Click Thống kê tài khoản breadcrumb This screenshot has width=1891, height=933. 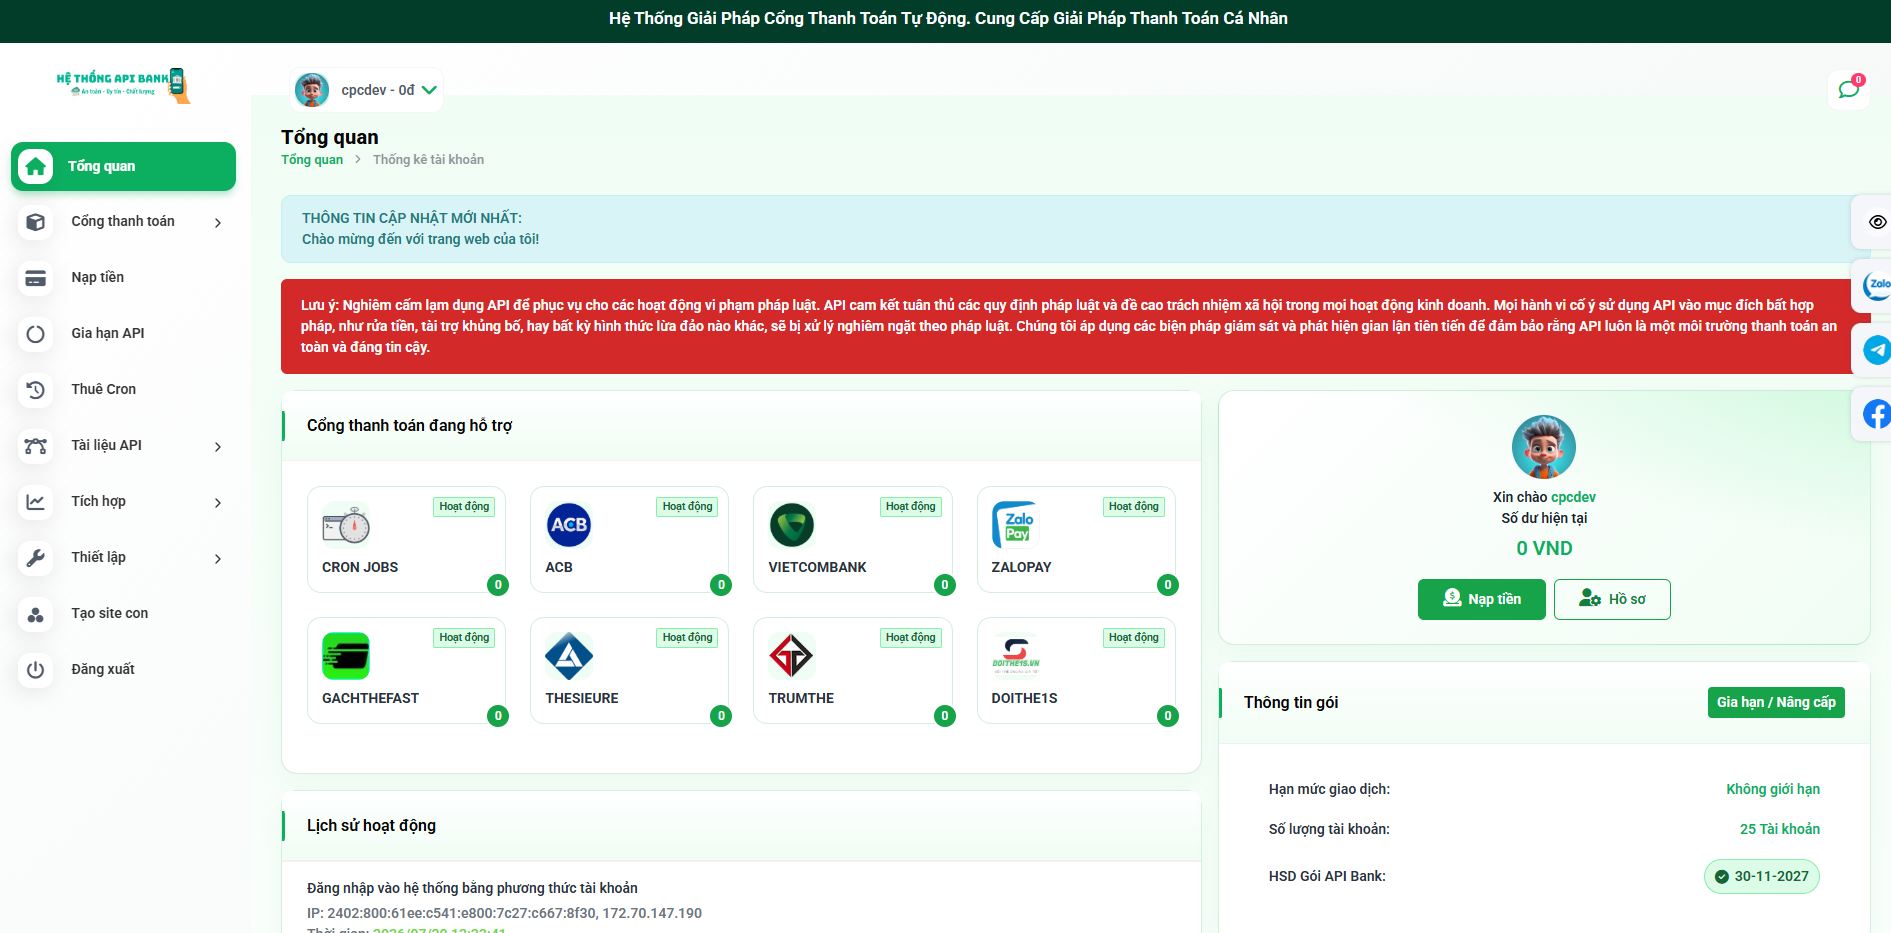click(x=428, y=160)
